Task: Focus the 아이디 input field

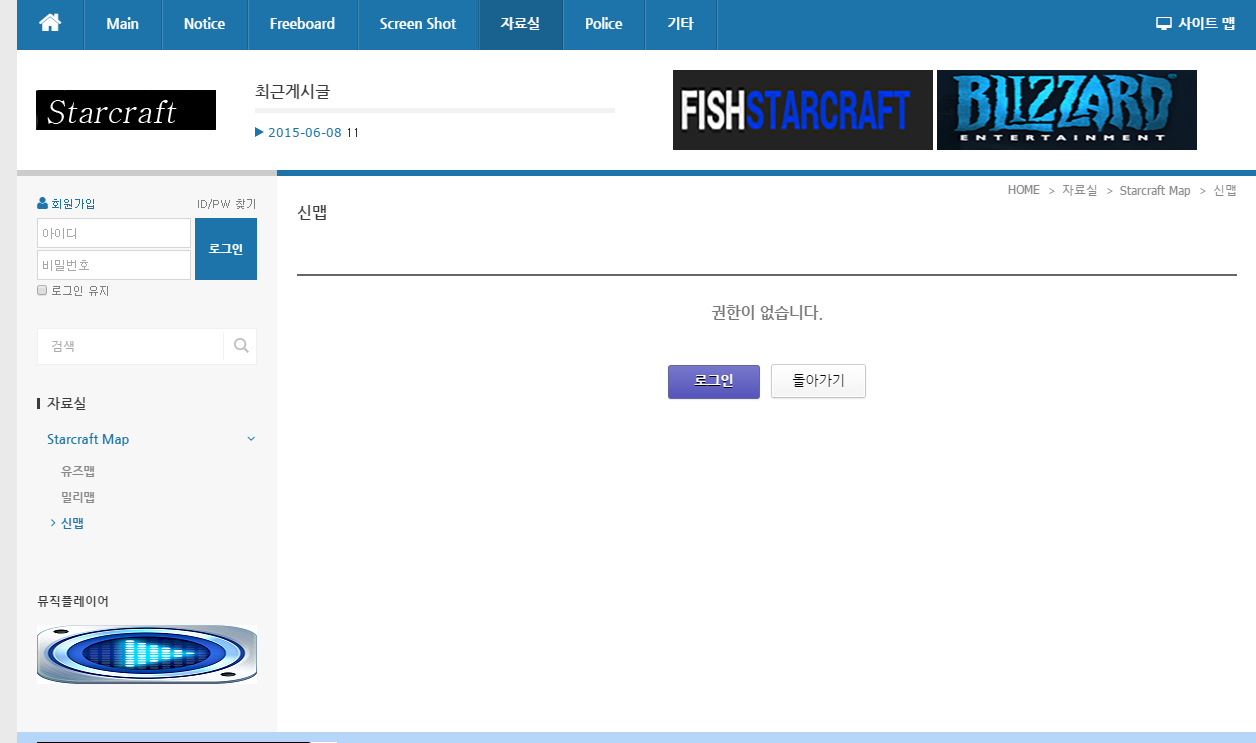Action: coord(114,233)
